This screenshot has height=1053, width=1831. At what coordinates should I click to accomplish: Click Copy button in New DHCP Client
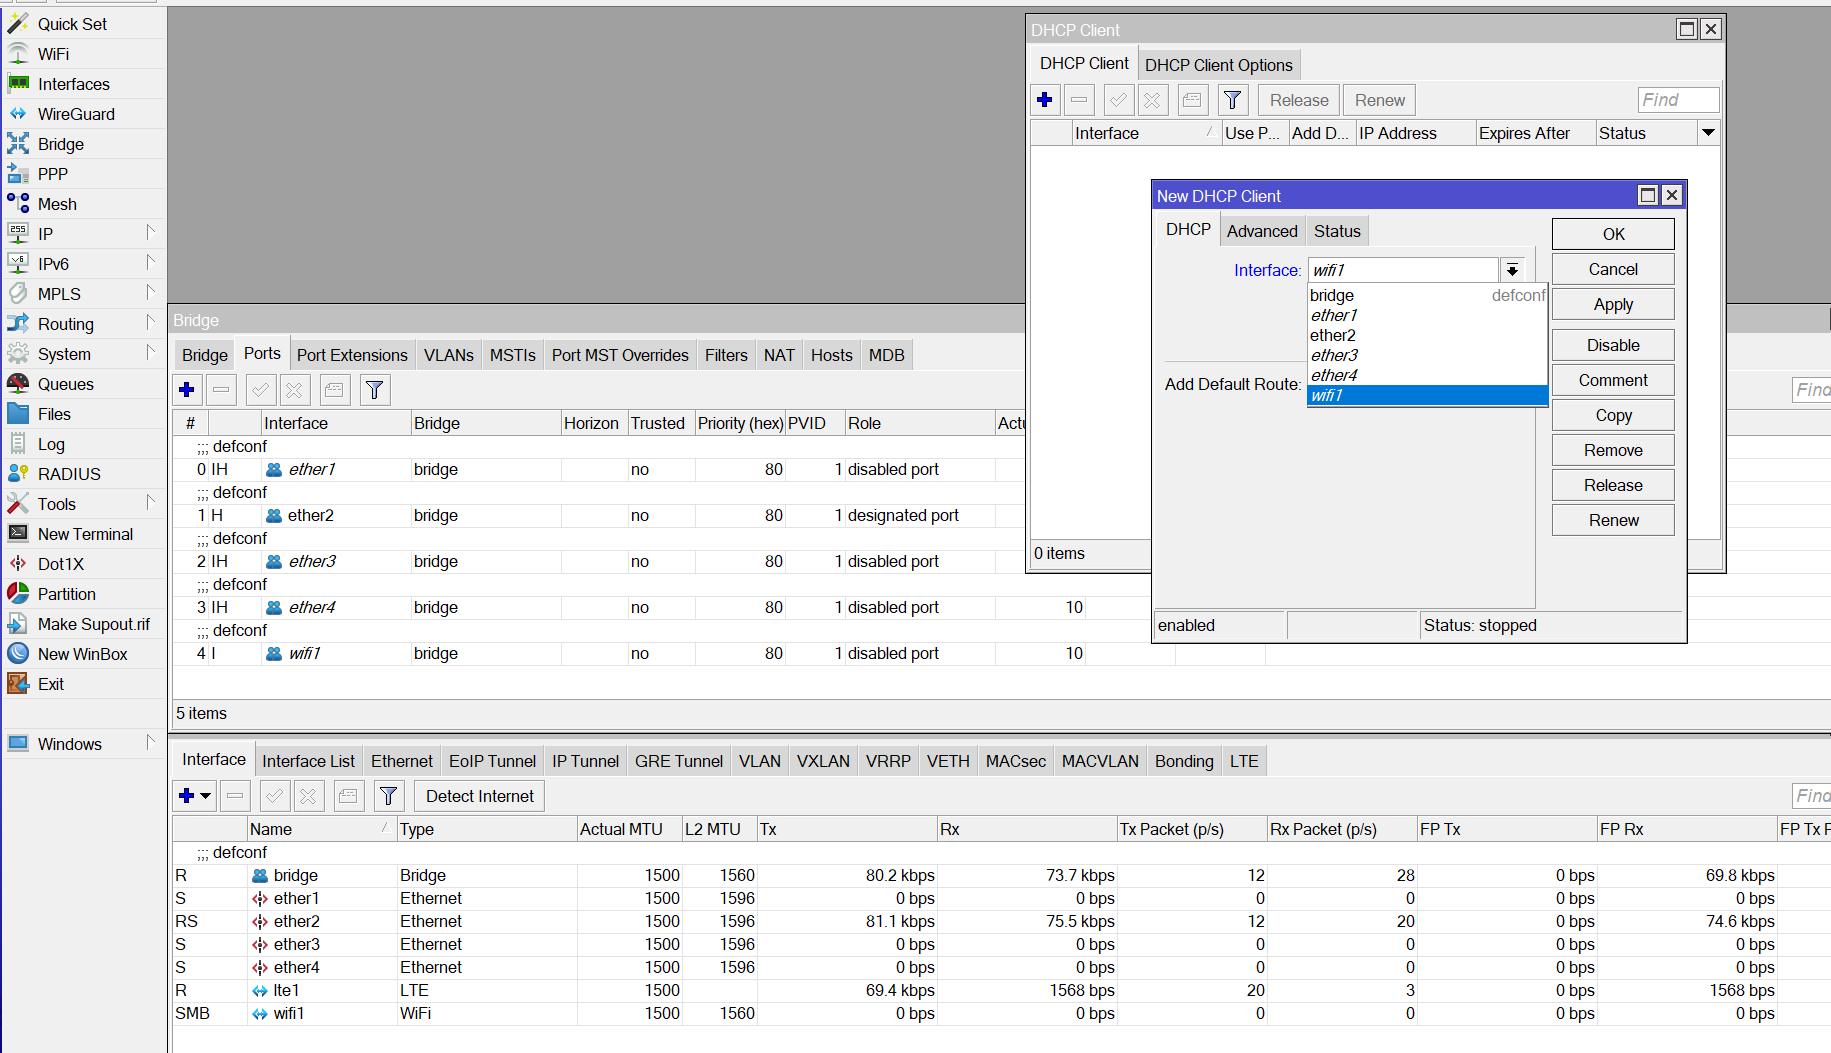[1613, 415]
